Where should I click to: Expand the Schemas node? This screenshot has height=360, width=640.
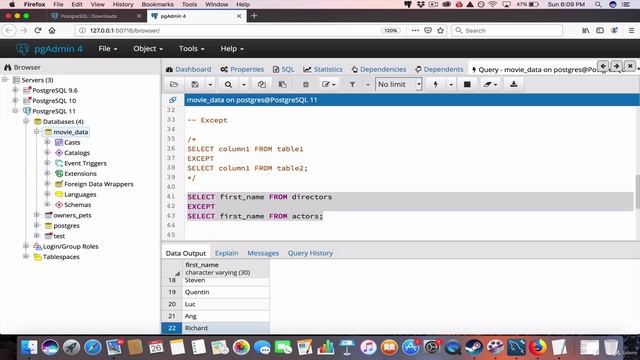tap(47, 204)
